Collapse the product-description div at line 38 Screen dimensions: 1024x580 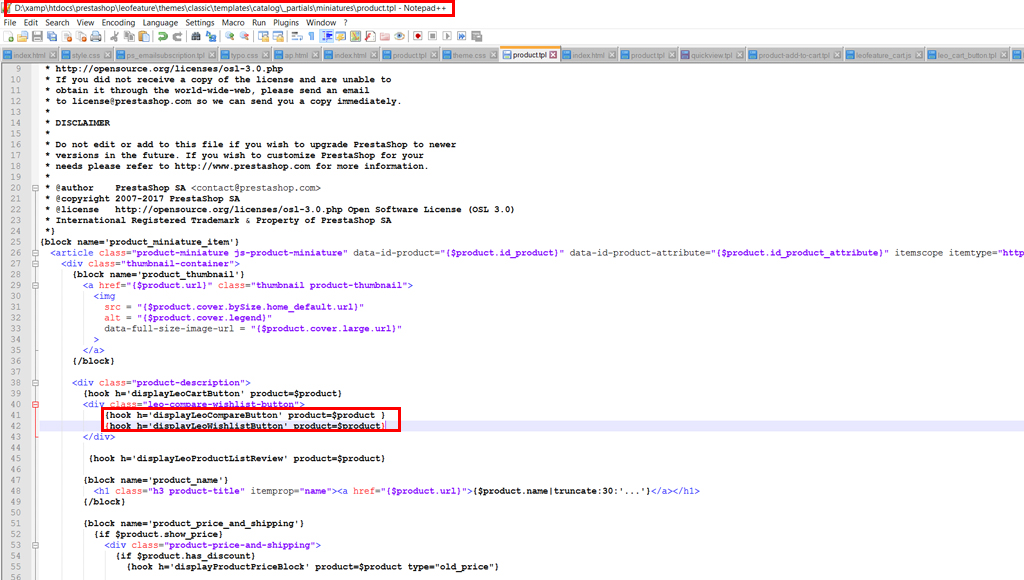(x=35, y=382)
